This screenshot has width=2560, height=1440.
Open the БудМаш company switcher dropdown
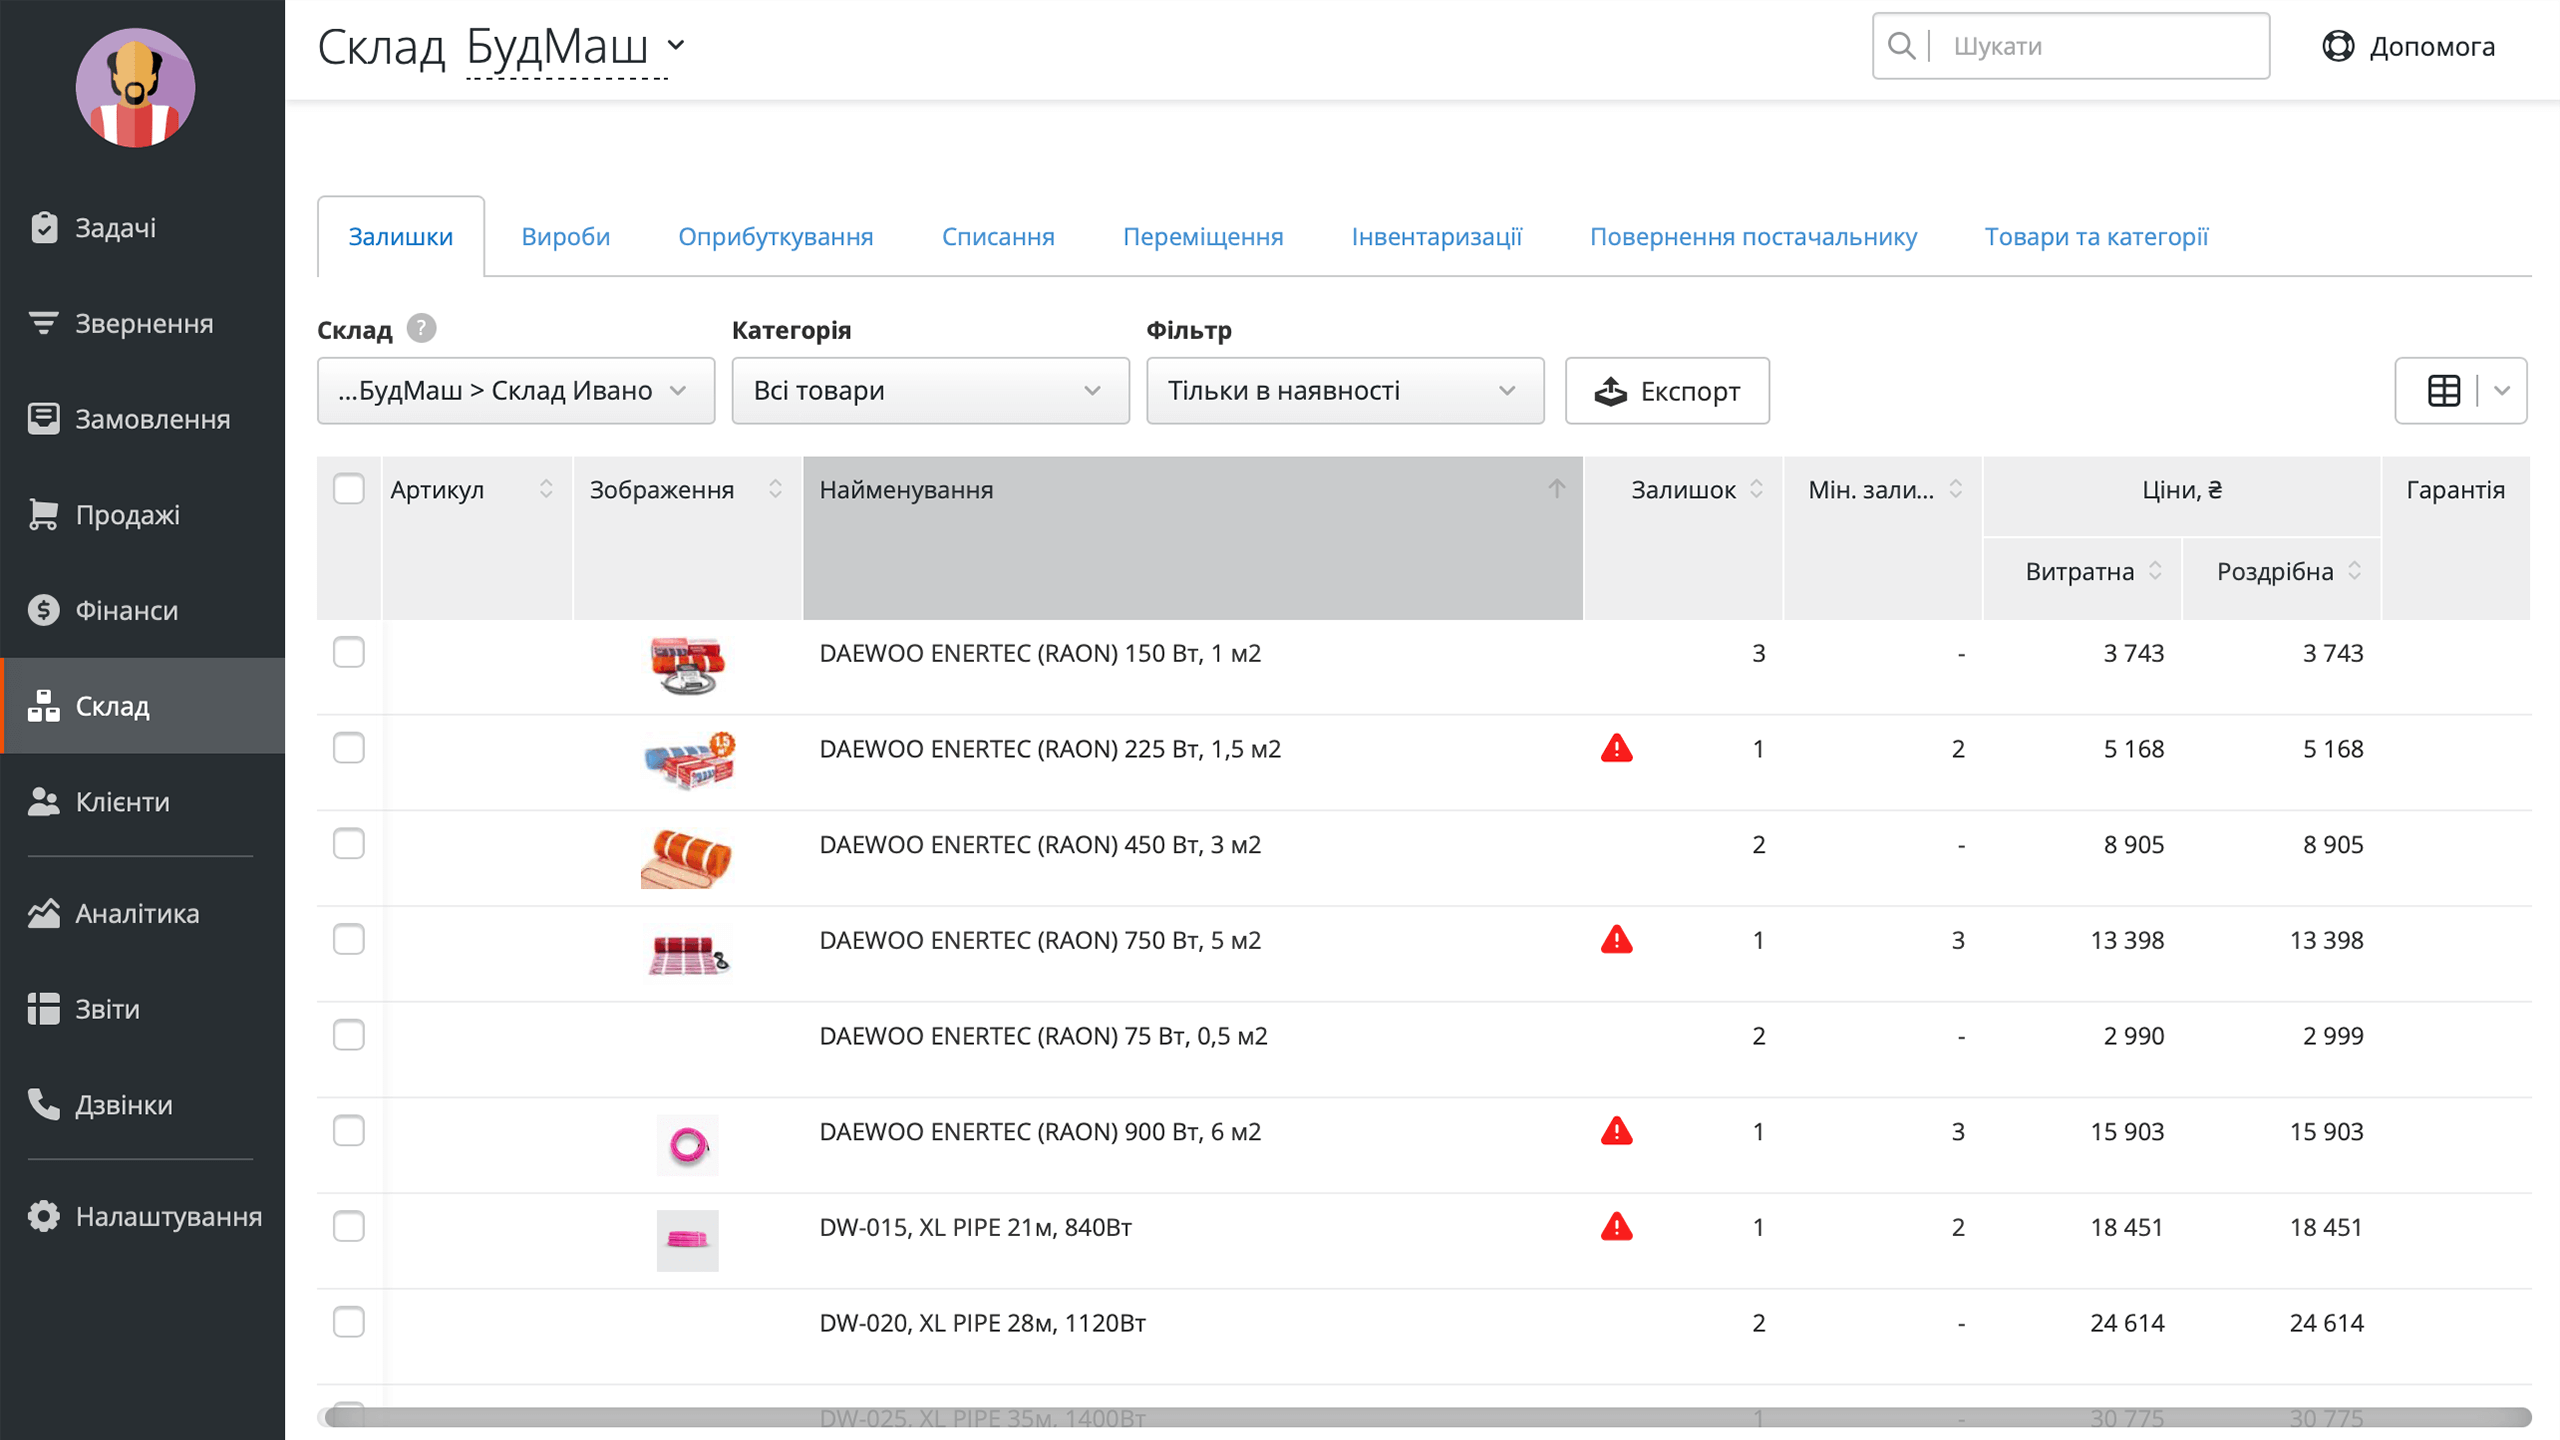click(576, 47)
